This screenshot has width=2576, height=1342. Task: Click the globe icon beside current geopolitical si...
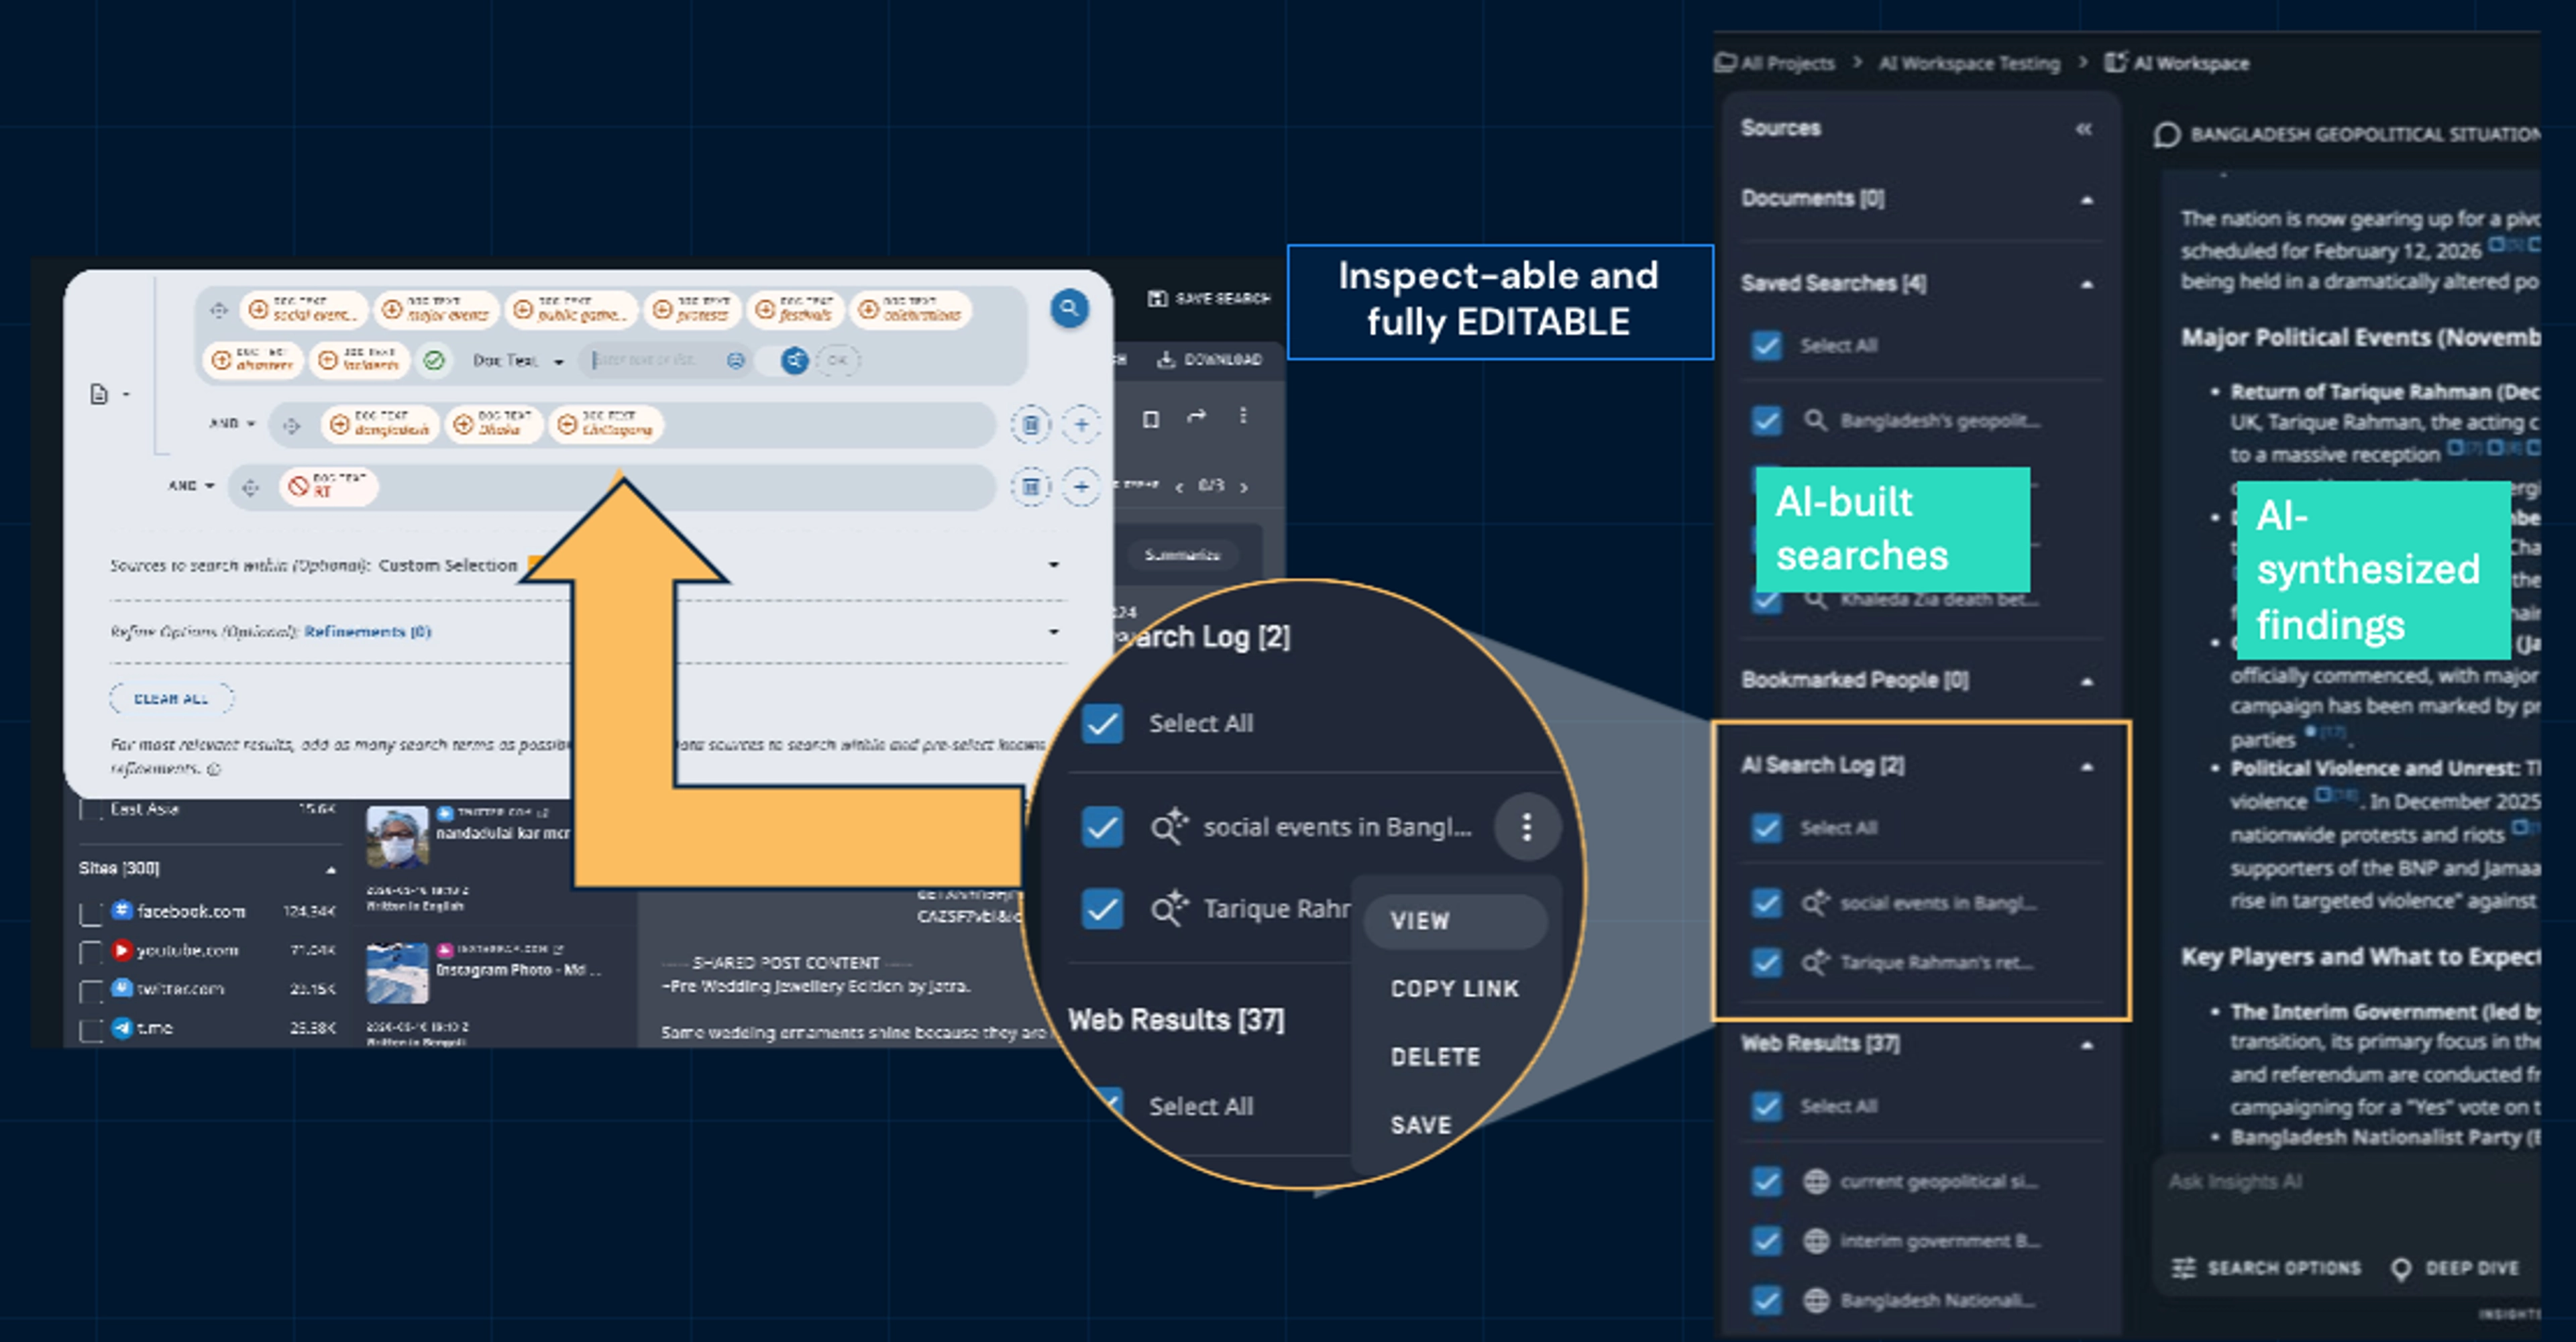1816,1181
